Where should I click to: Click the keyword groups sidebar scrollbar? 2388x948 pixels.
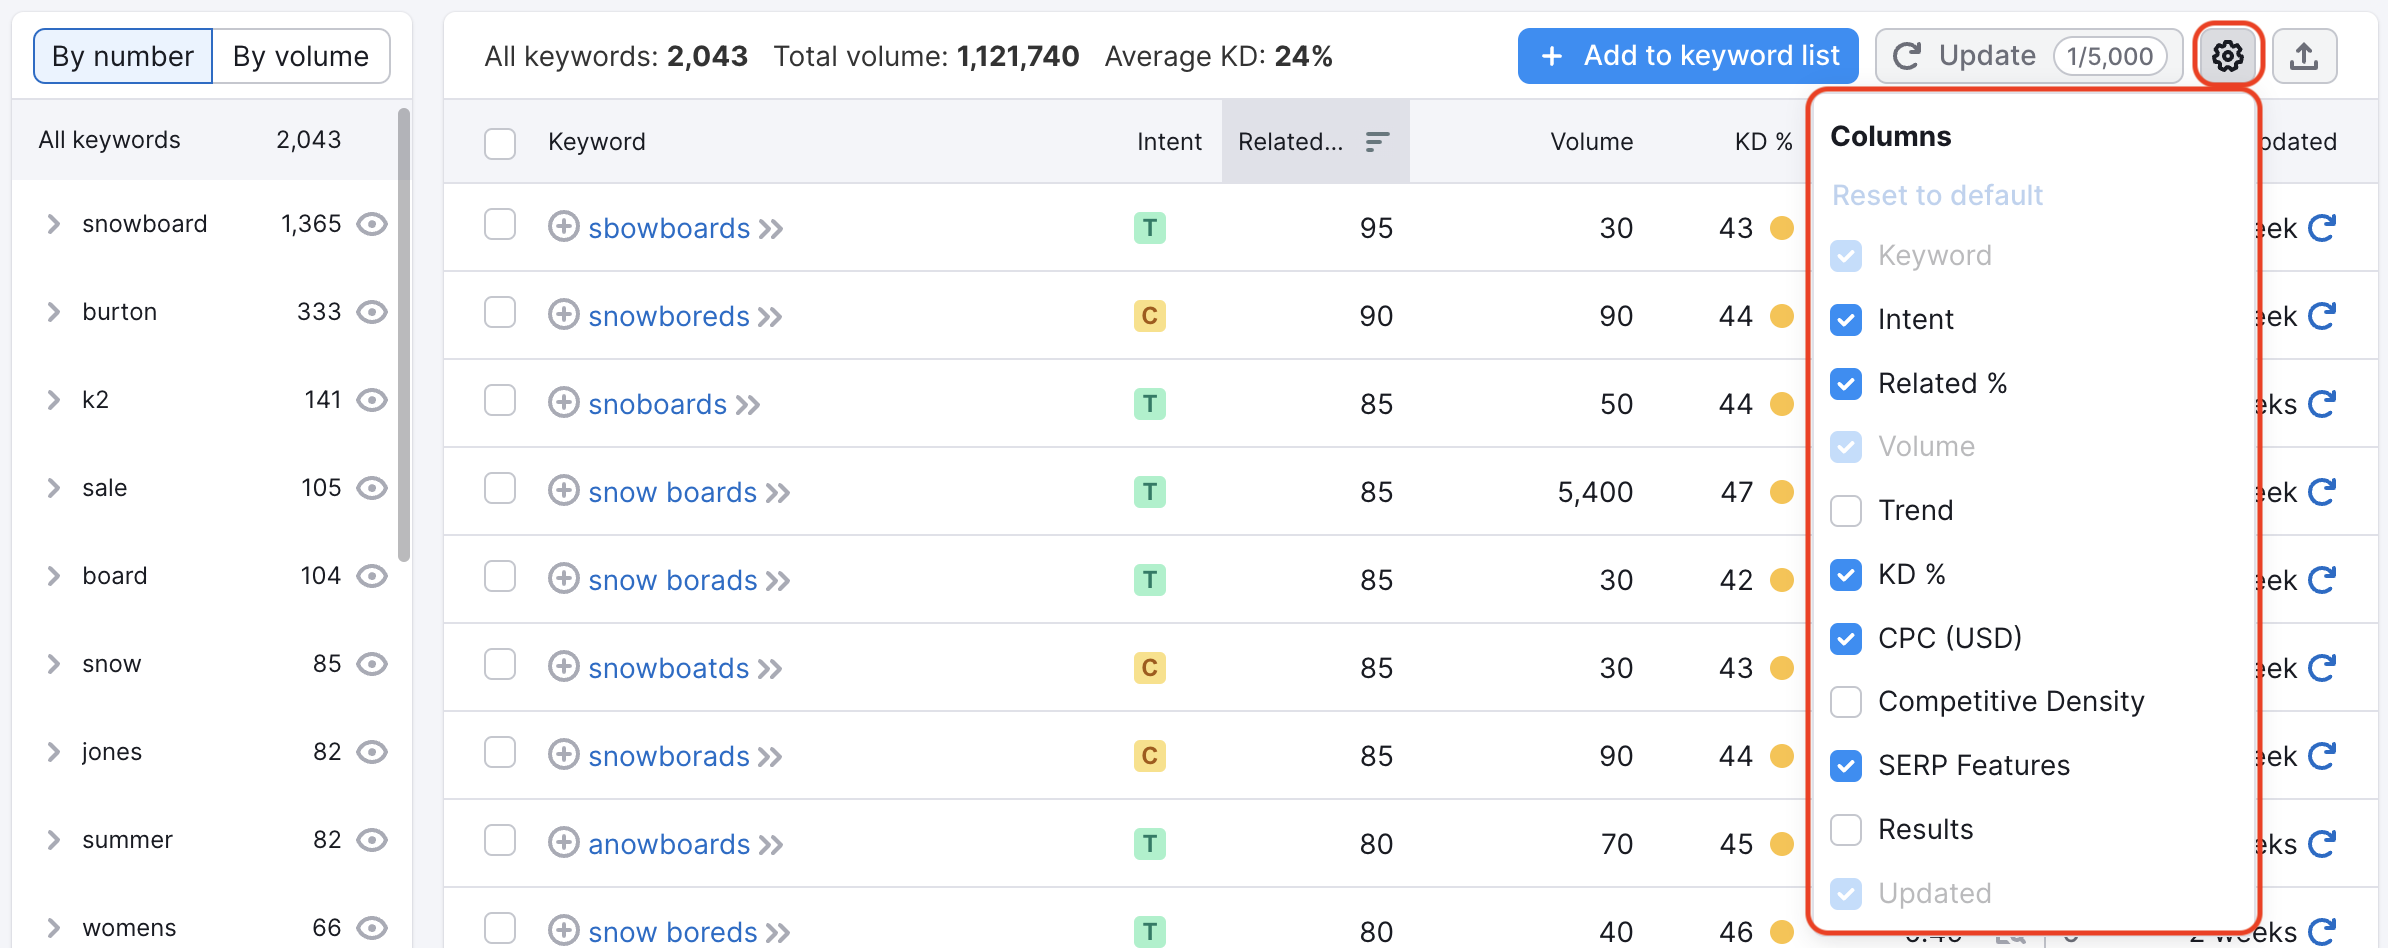(404, 335)
